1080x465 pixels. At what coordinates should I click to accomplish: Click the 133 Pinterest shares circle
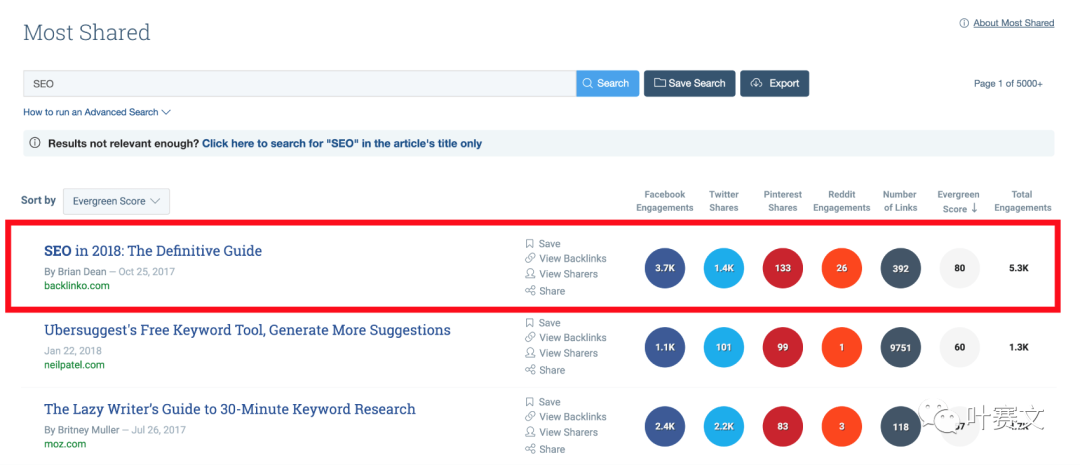point(782,268)
